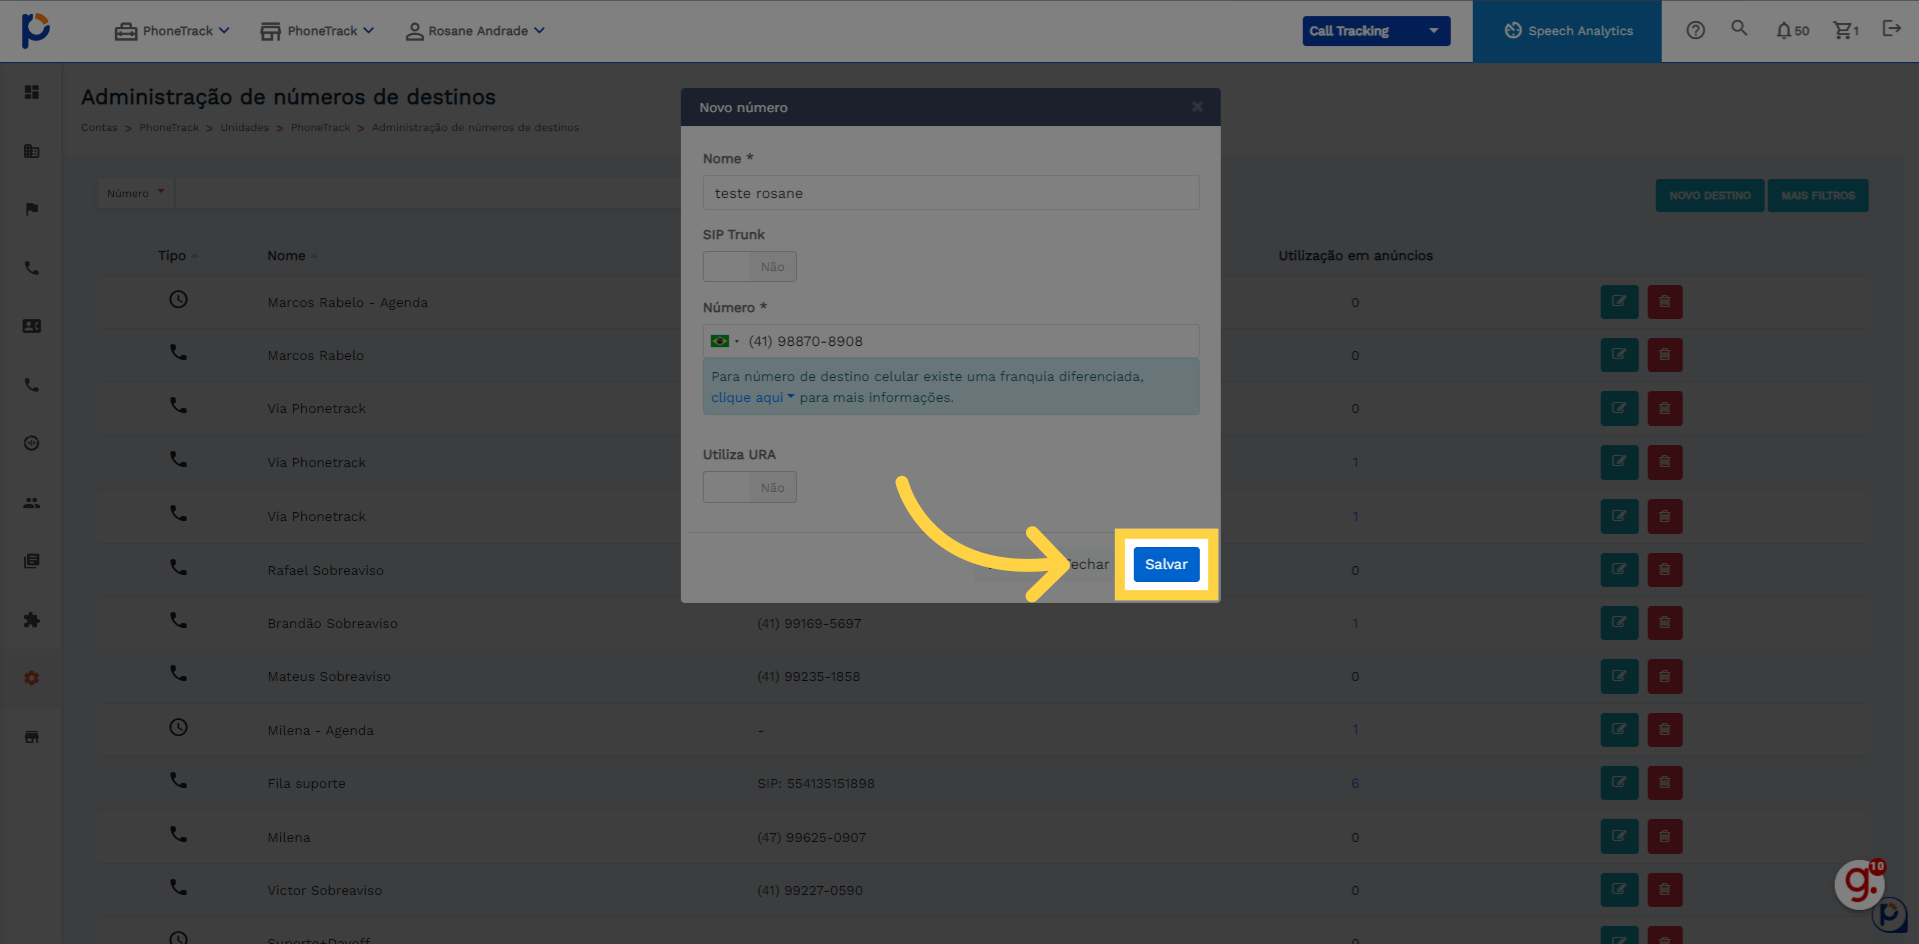1919x944 pixels.
Task: Open the help question mark icon
Action: pos(1696,31)
